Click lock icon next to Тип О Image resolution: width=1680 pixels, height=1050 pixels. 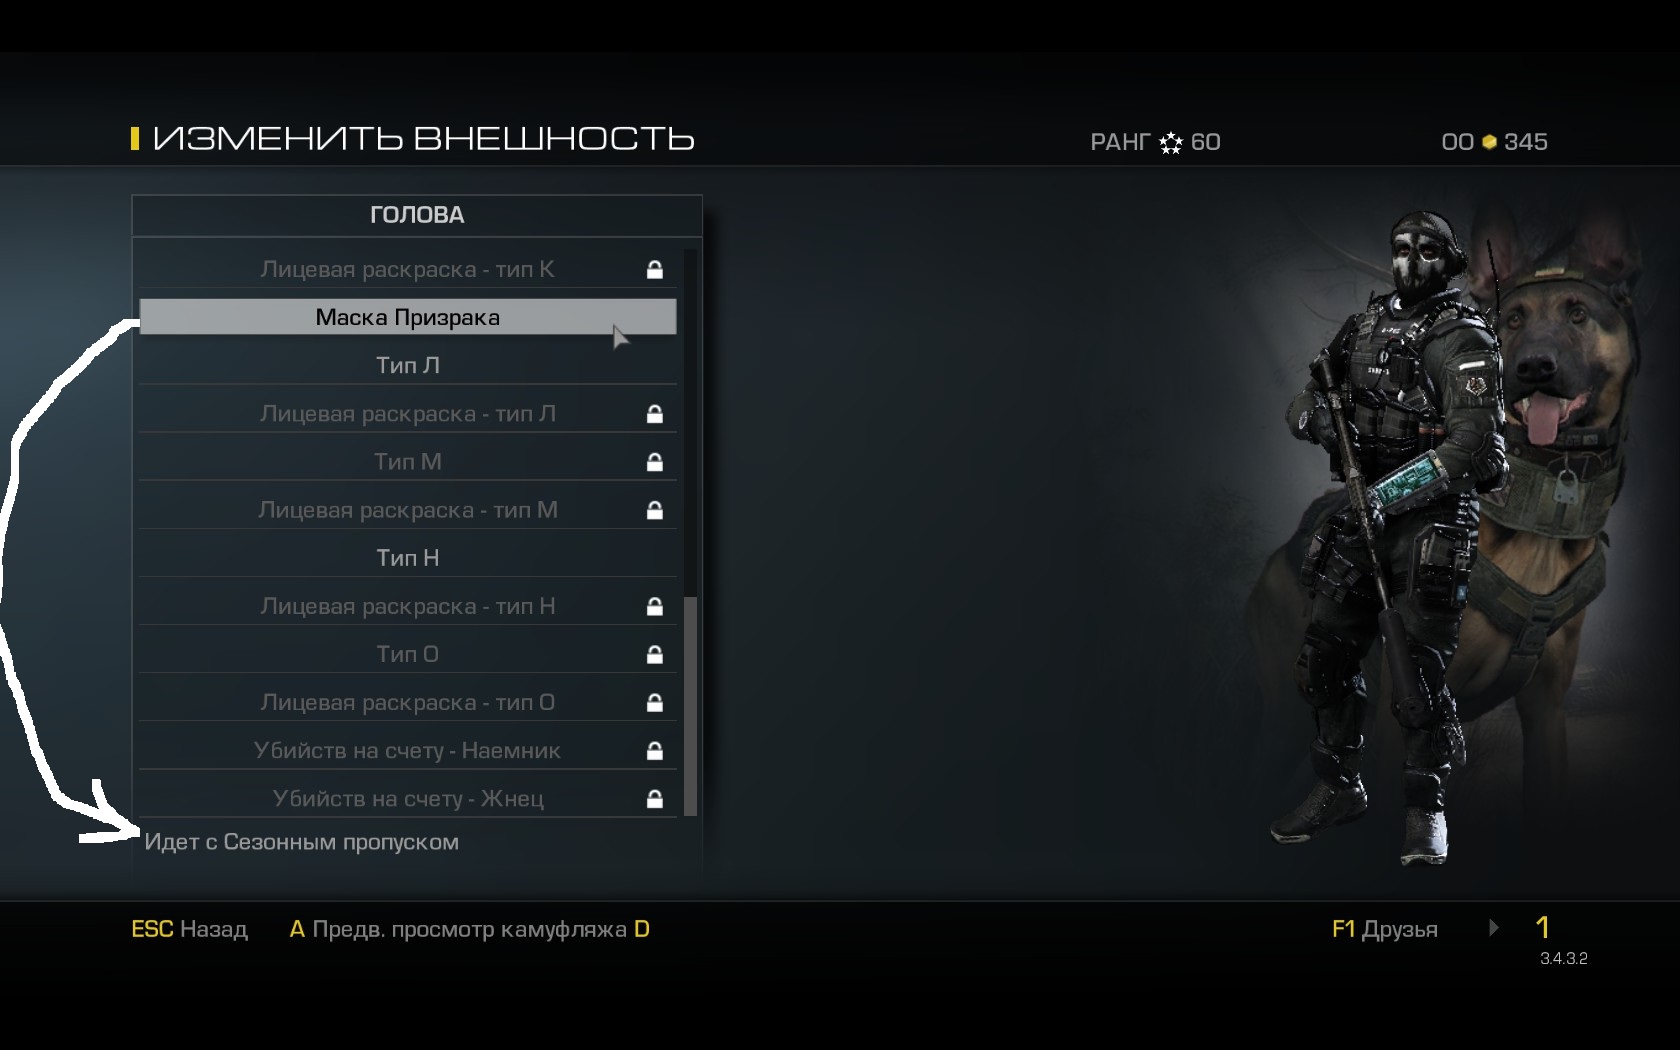click(654, 655)
